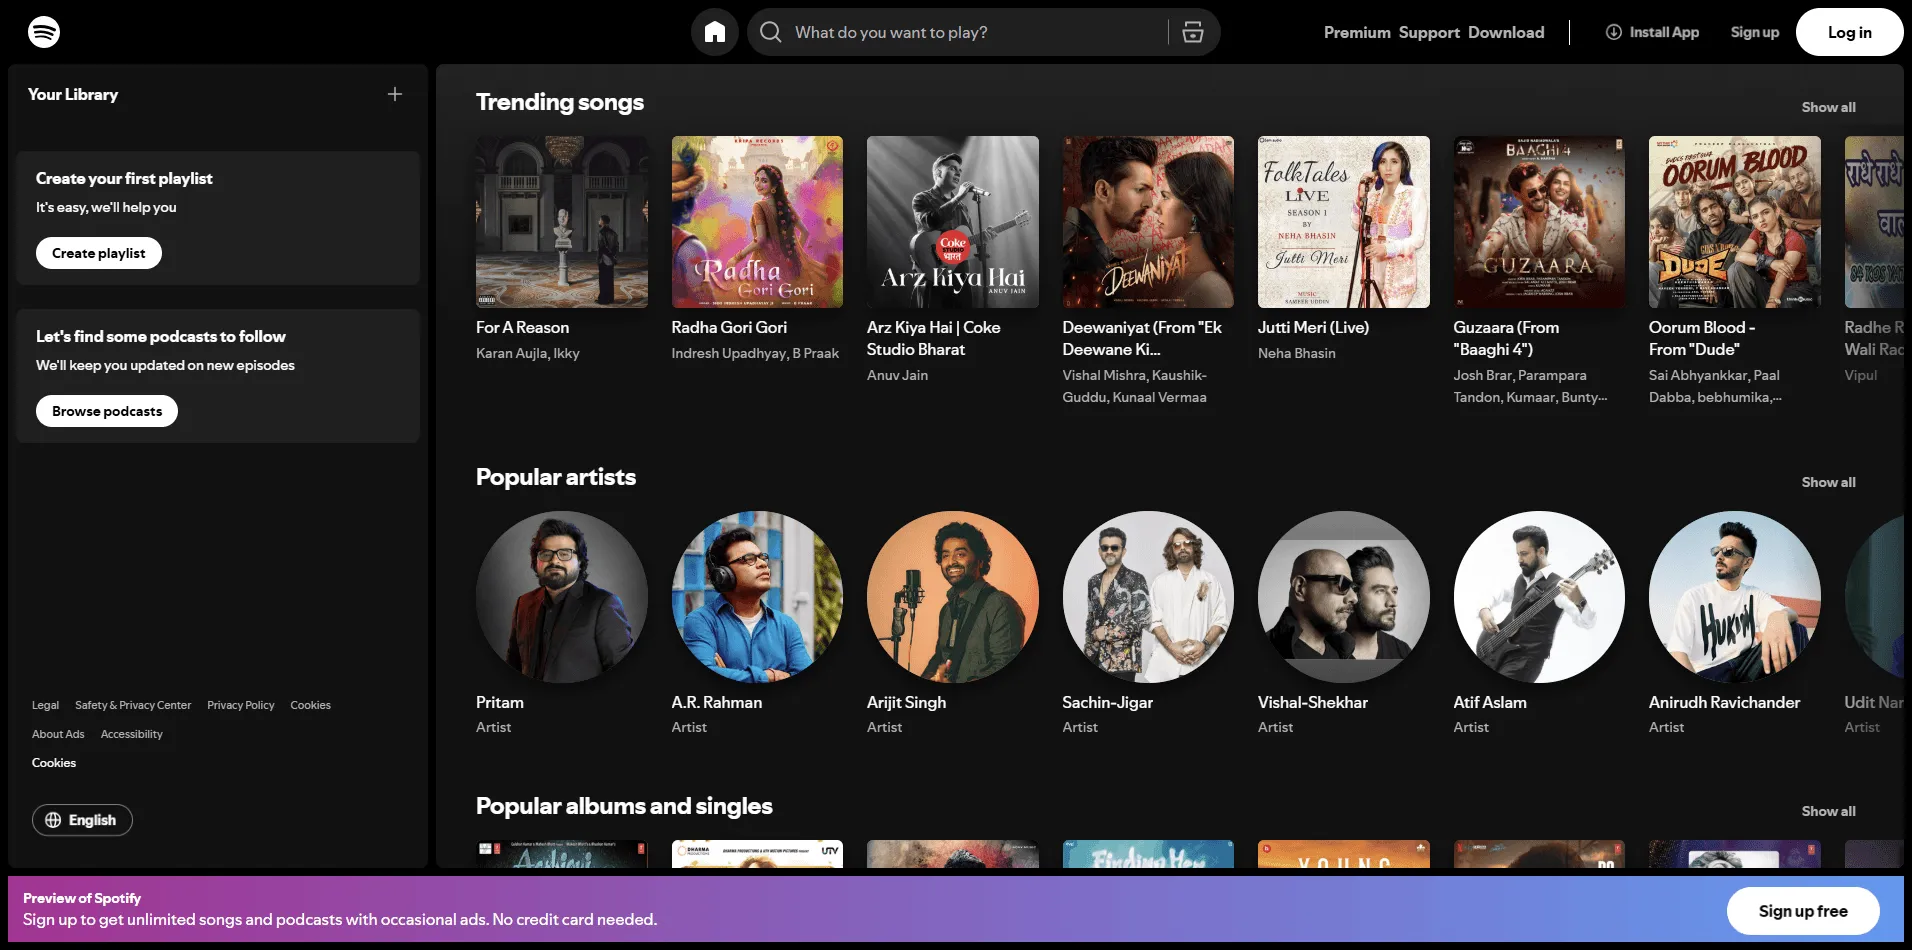This screenshot has height=950, width=1912.
Task: Click the plus icon in Your Library
Action: coord(395,94)
